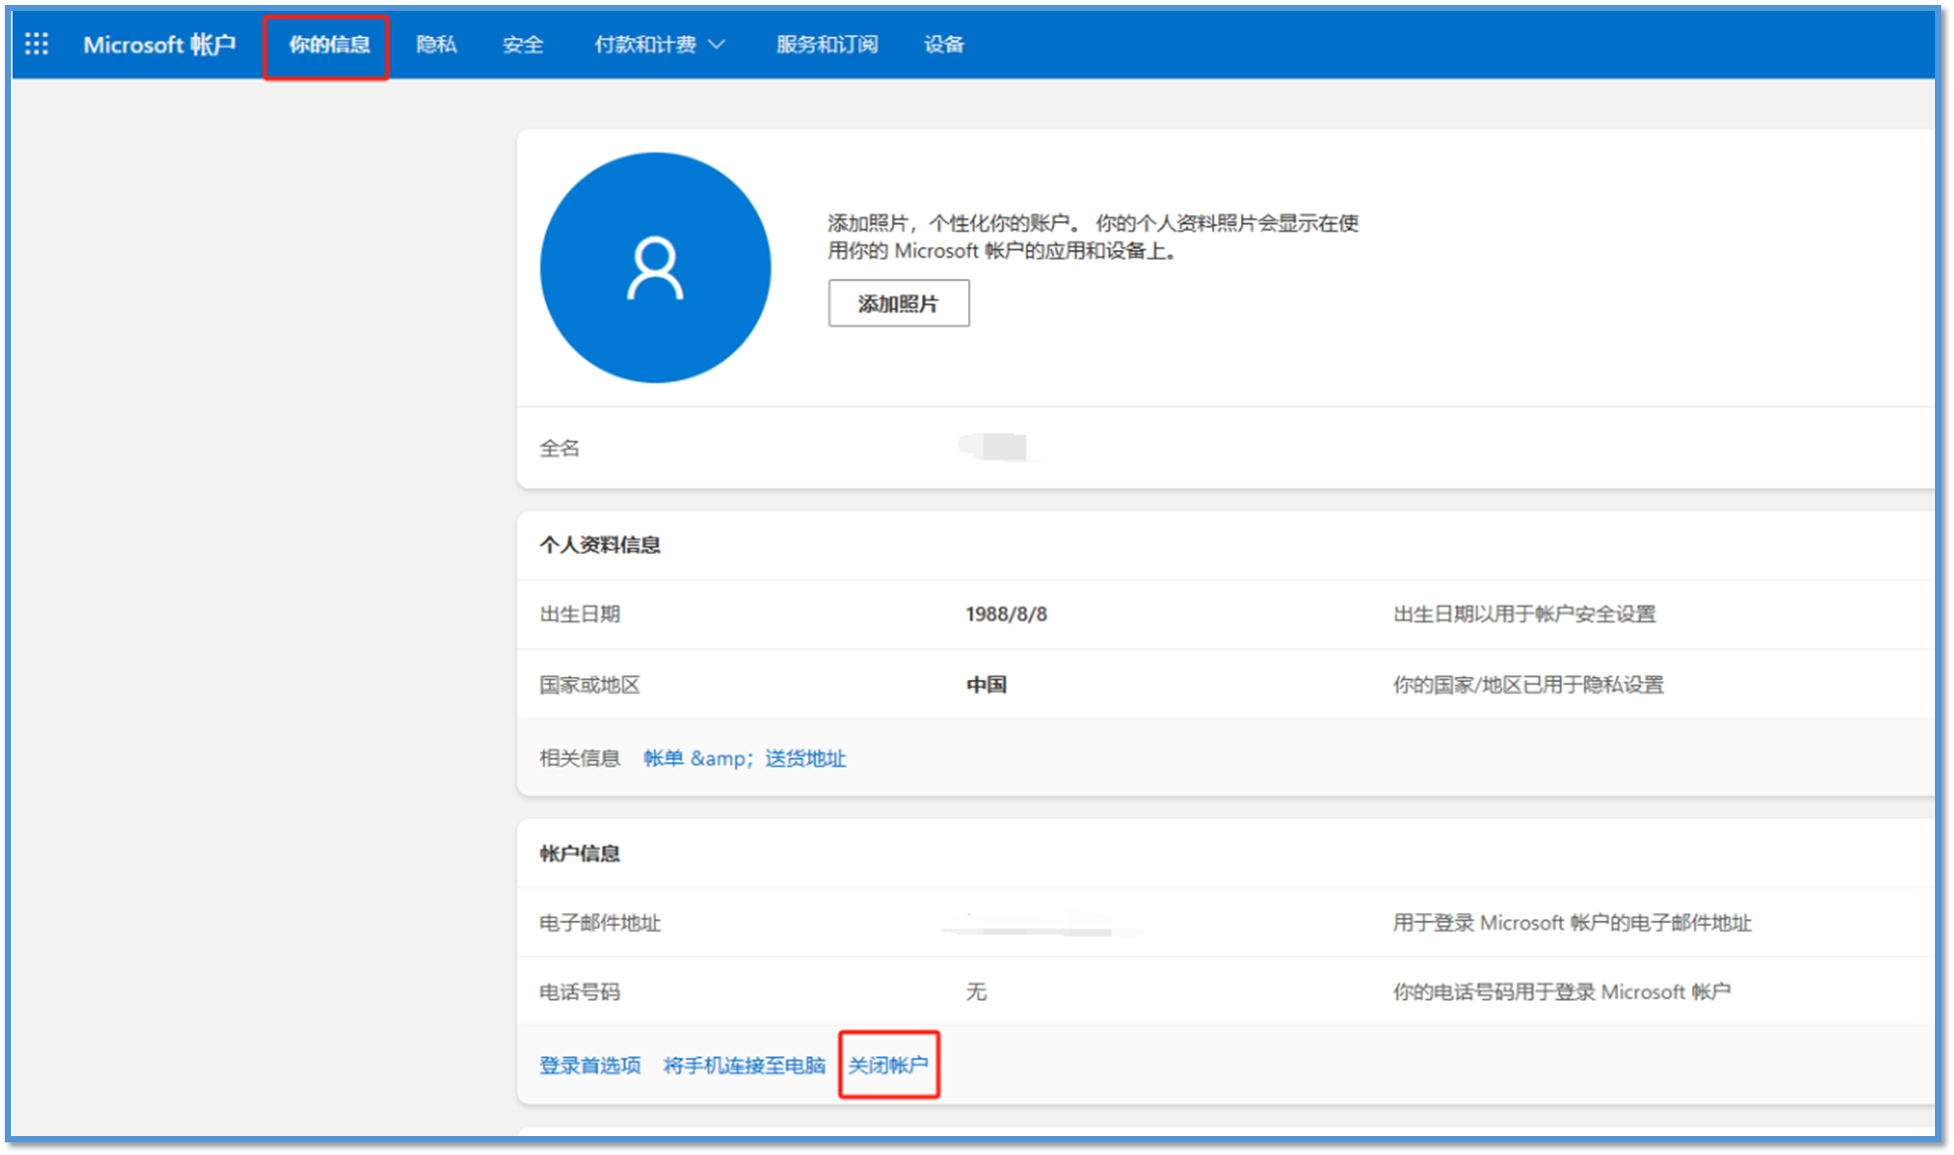Open the 服务和订阅 tab

click(x=827, y=45)
